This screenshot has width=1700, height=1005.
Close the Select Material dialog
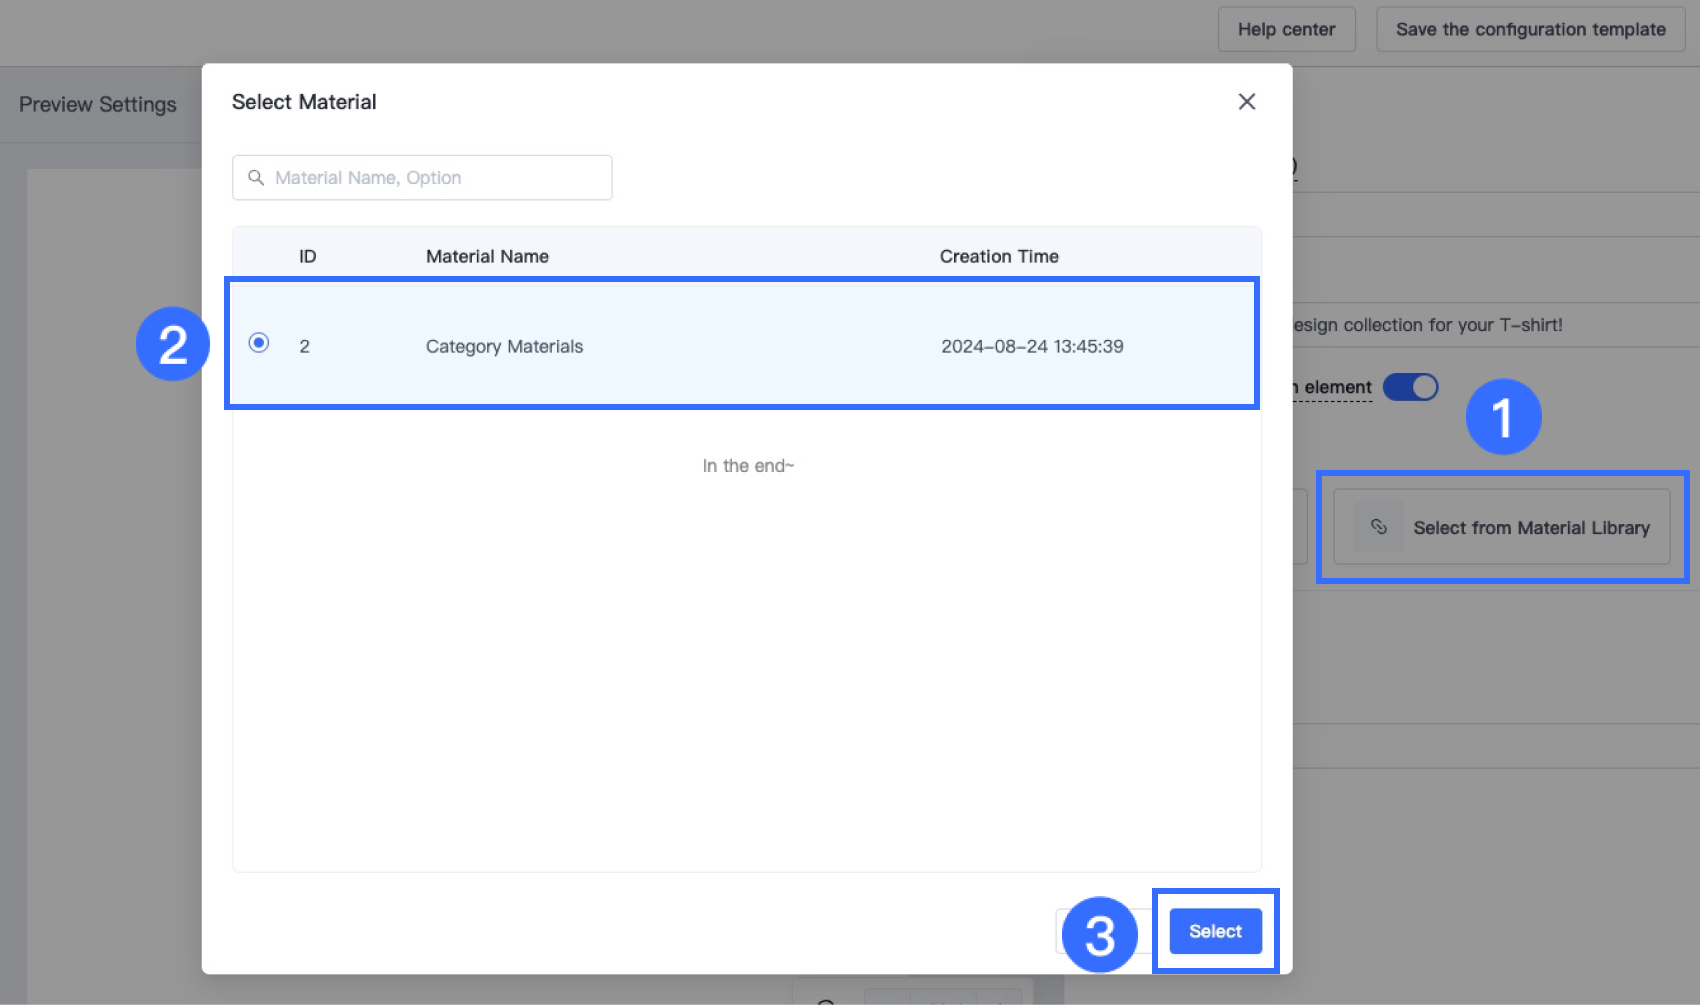(1246, 102)
